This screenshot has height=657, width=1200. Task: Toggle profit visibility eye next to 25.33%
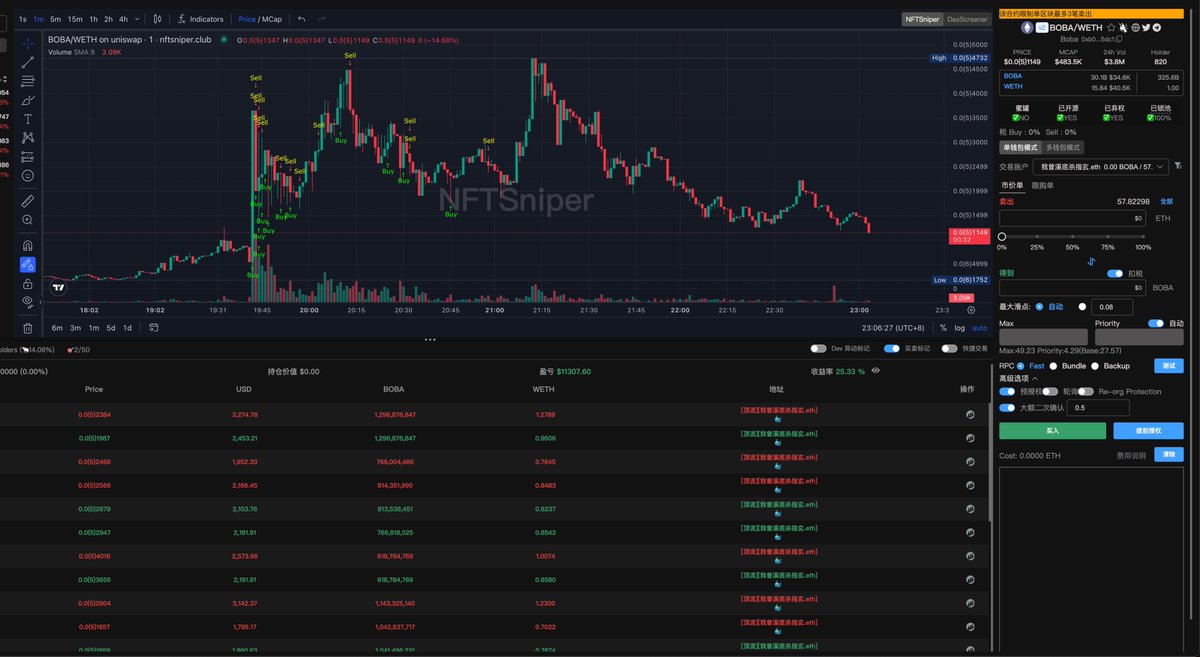coord(875,371)
